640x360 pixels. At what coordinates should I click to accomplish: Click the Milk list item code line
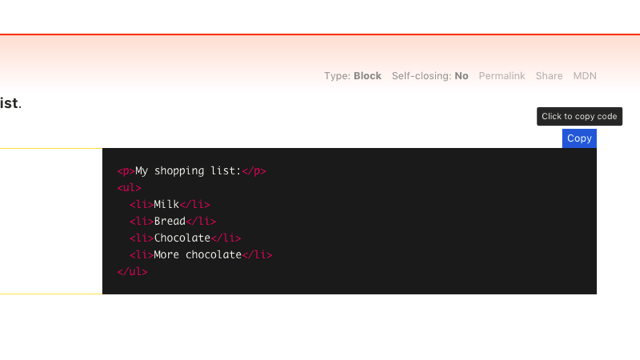[169, 204]
